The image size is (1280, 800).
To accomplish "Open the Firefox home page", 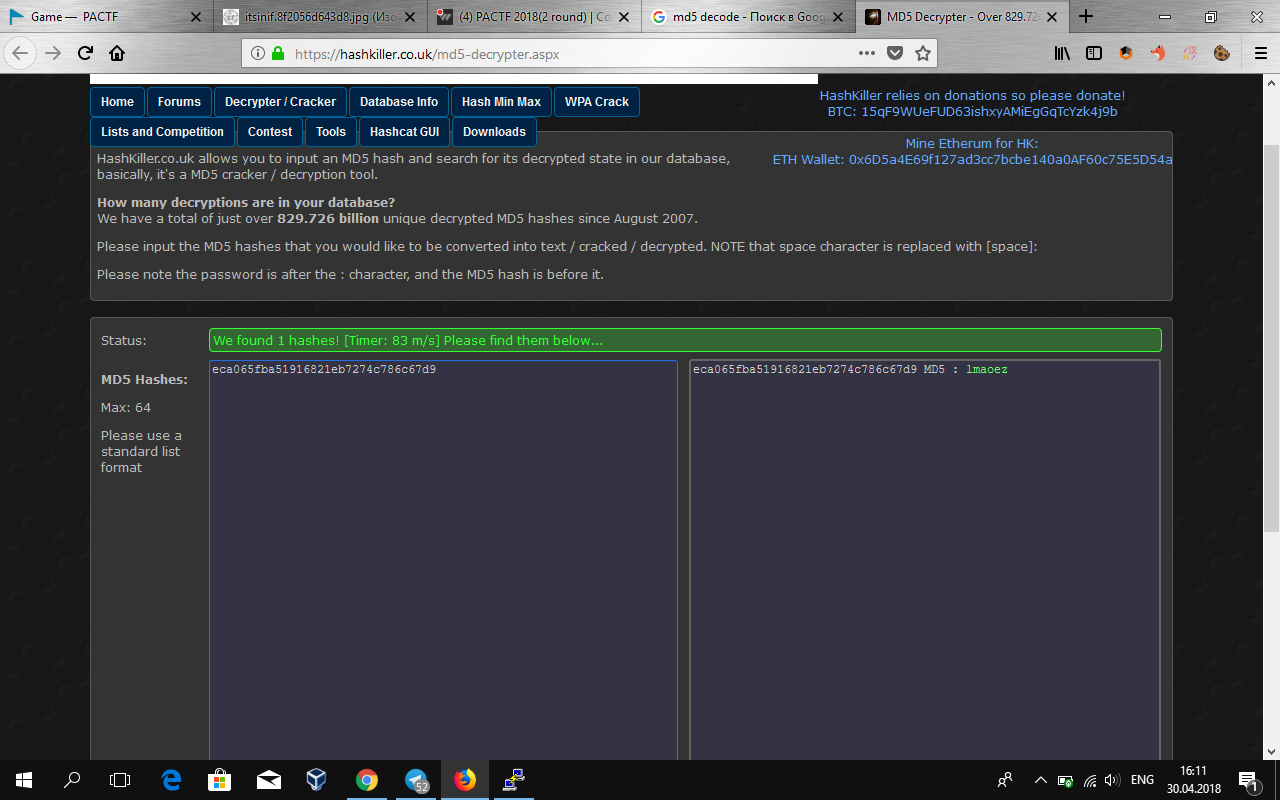I will (117, 53).
